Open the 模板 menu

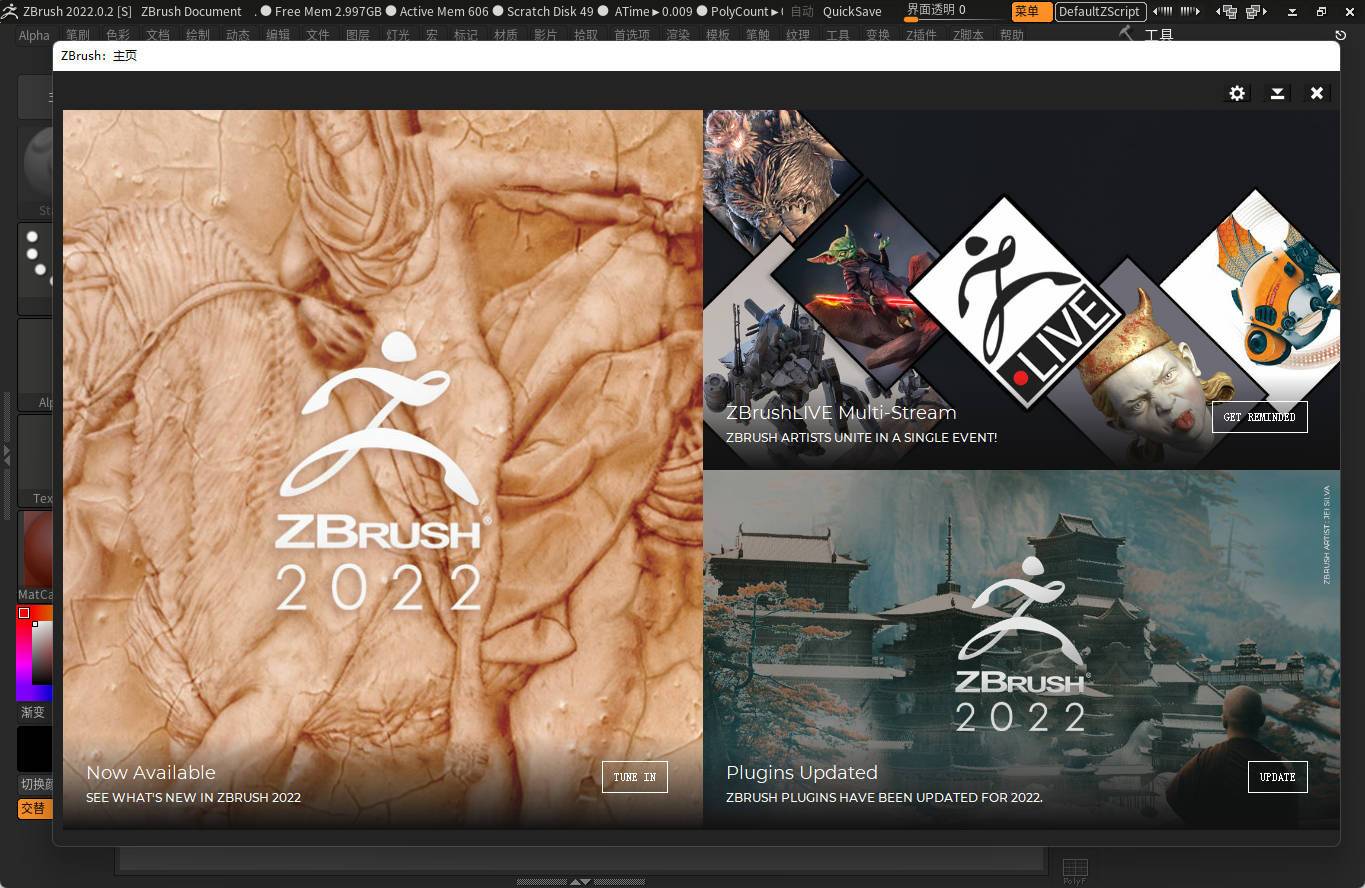(x=718, y=35)
